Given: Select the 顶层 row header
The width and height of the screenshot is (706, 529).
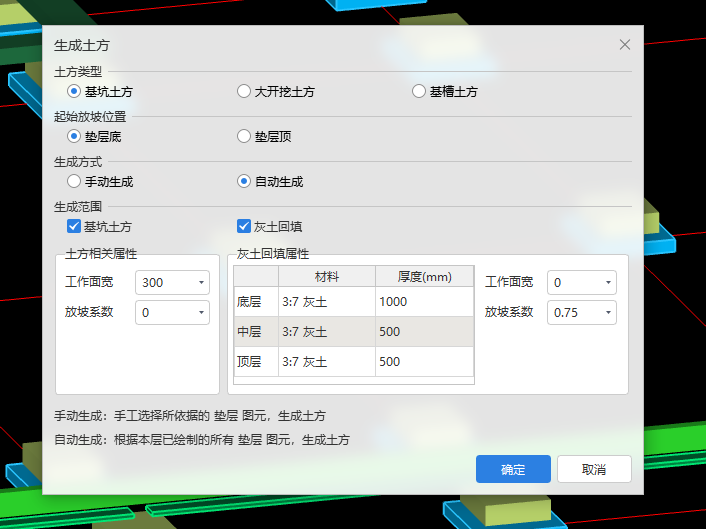Looking at the screenshot, I should coord(256,362).
